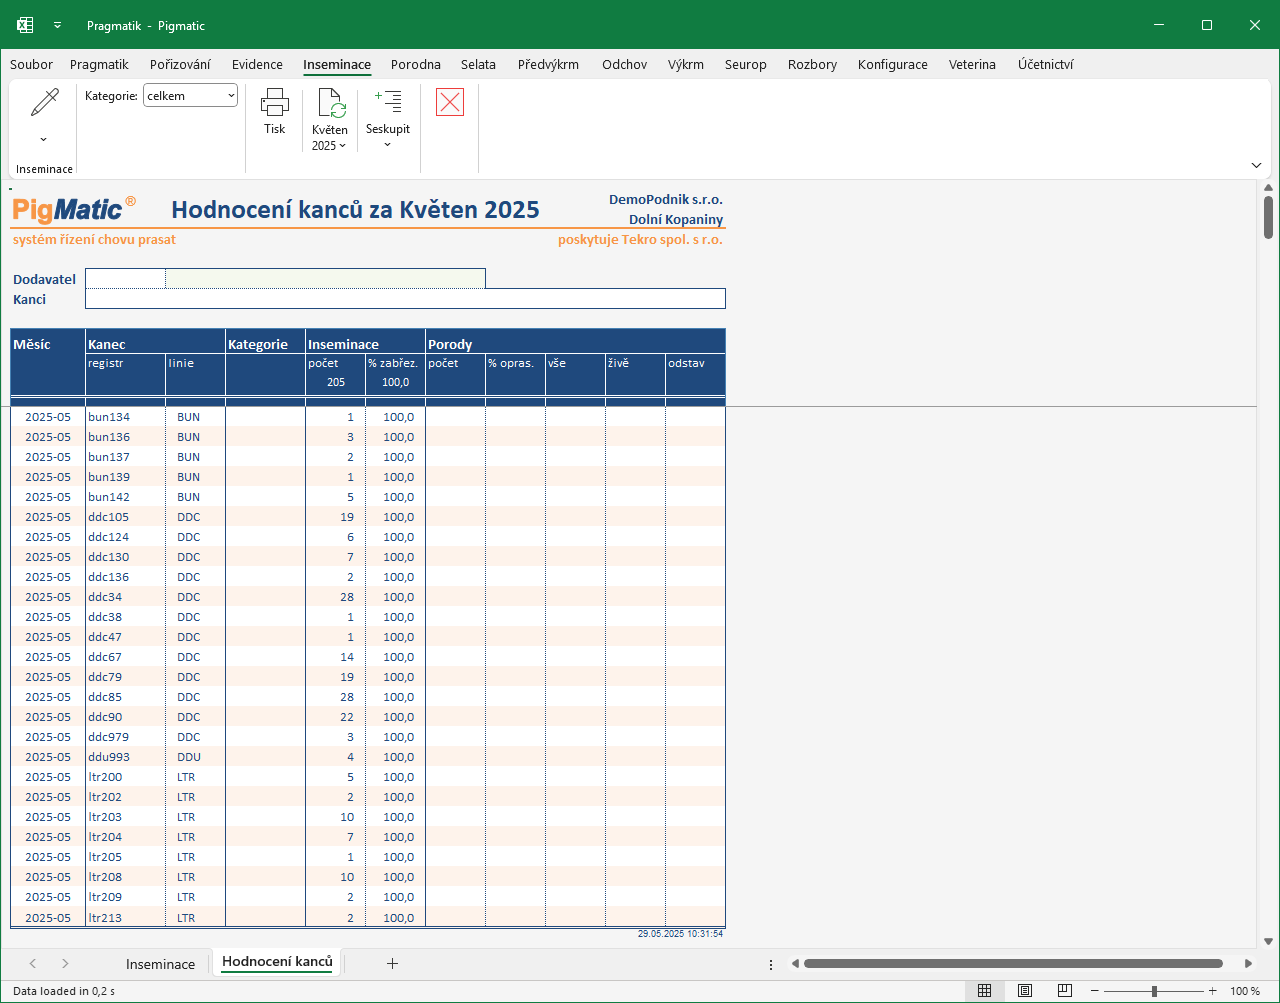Screen dimensions: 1280x1003
Task: Switch to Page Break Preview view
Action: 1065,991
